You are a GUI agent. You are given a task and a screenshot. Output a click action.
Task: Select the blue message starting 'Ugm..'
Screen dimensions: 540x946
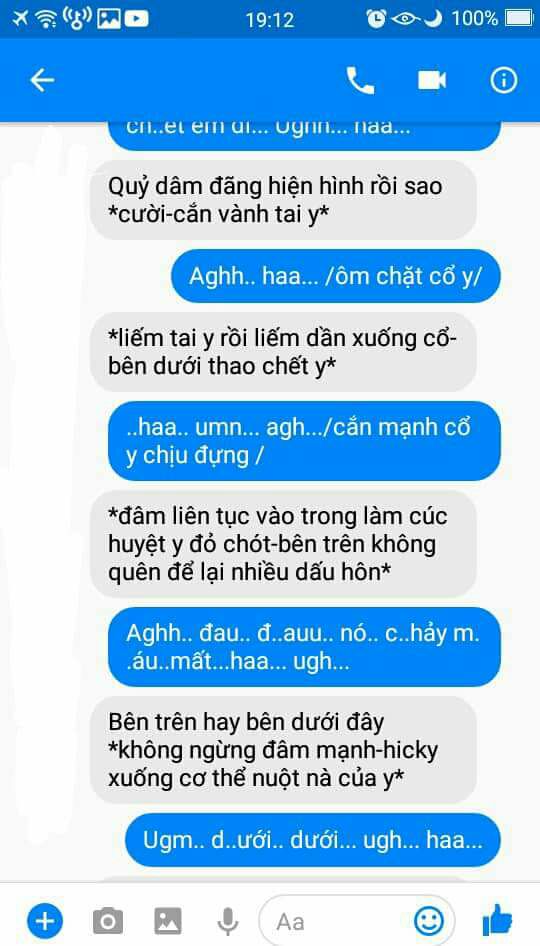(313, 840)
